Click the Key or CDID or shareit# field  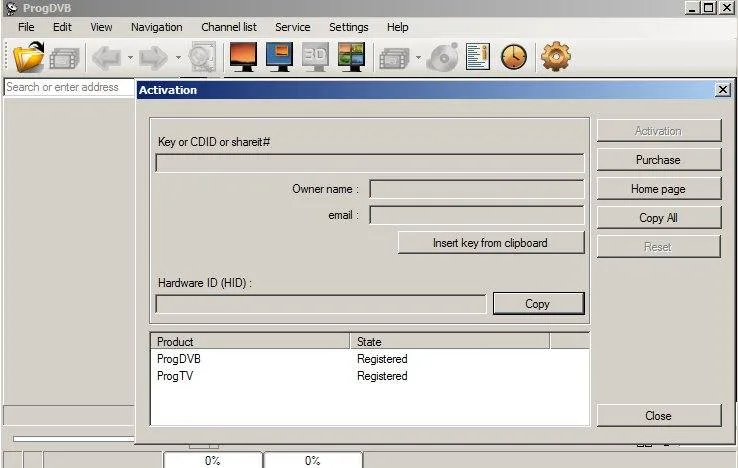[x=370, y=163]
